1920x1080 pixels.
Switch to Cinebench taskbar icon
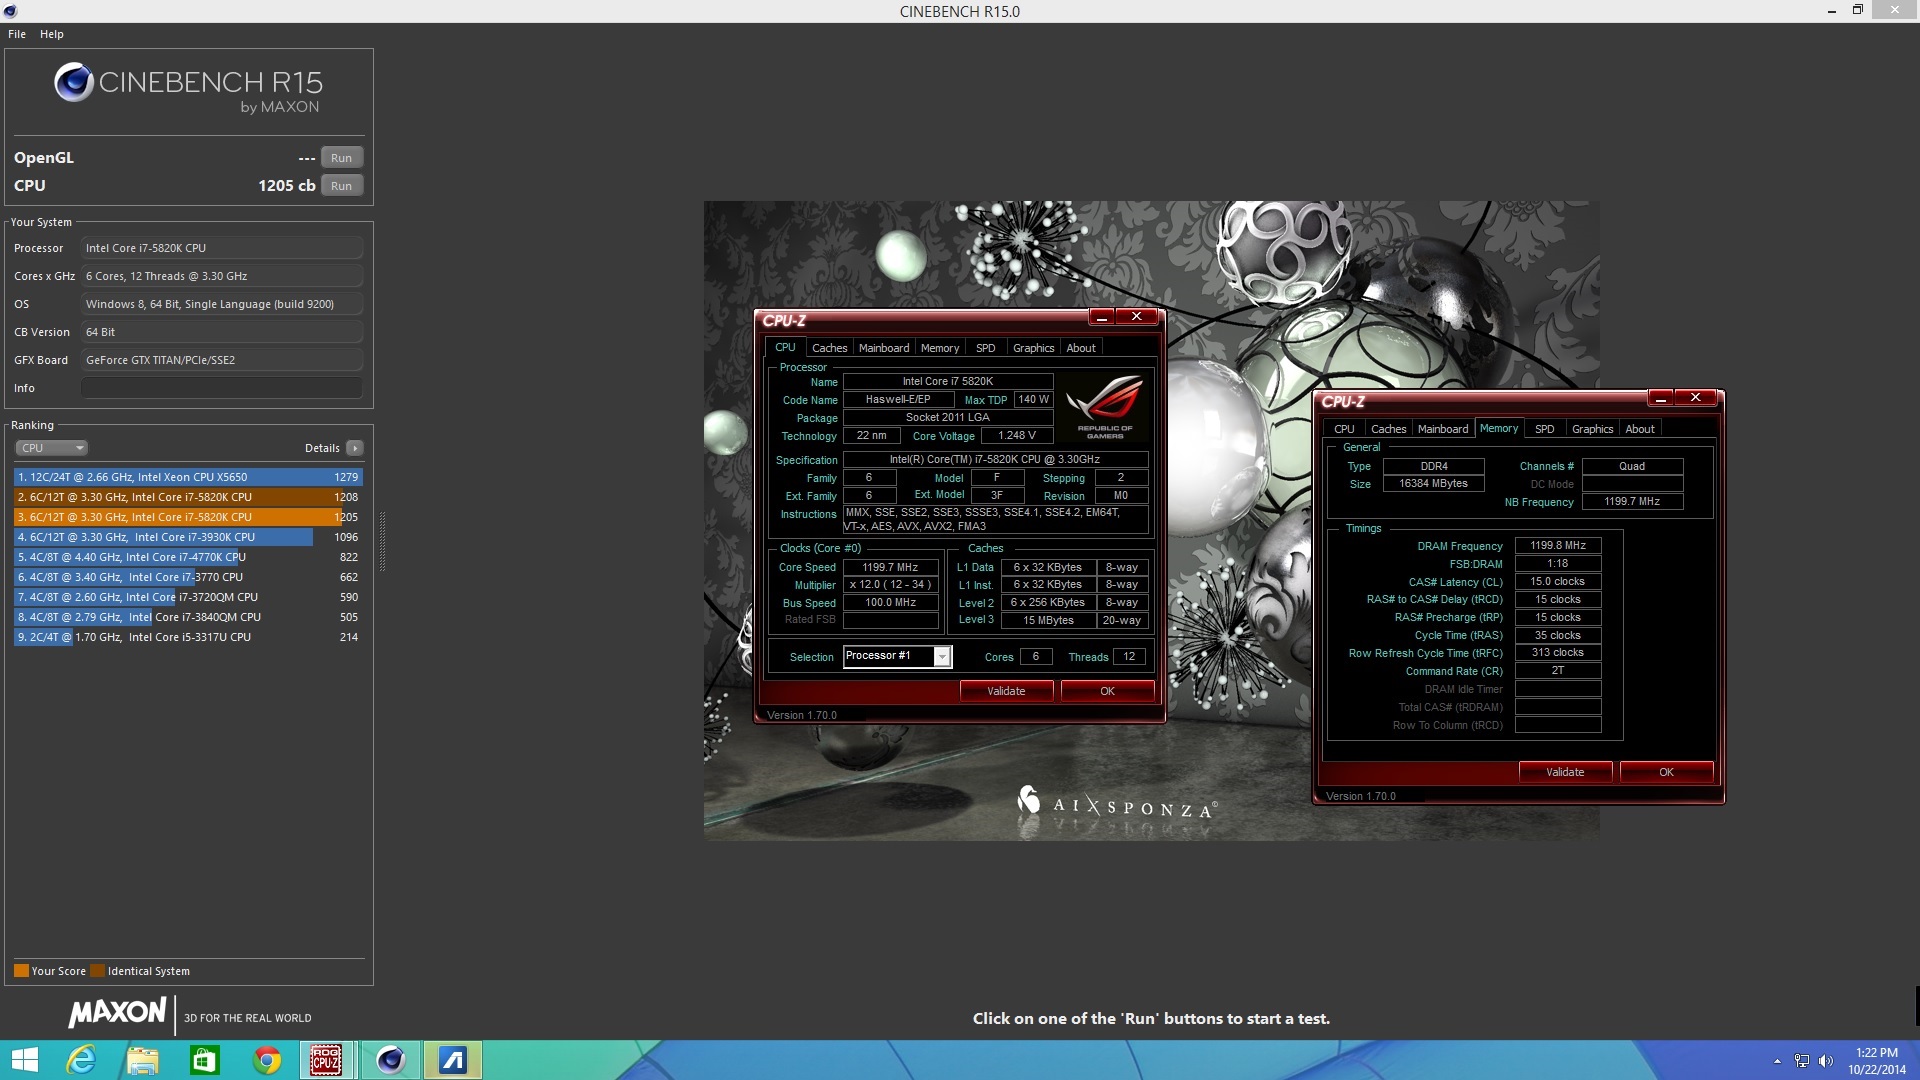390,1059
